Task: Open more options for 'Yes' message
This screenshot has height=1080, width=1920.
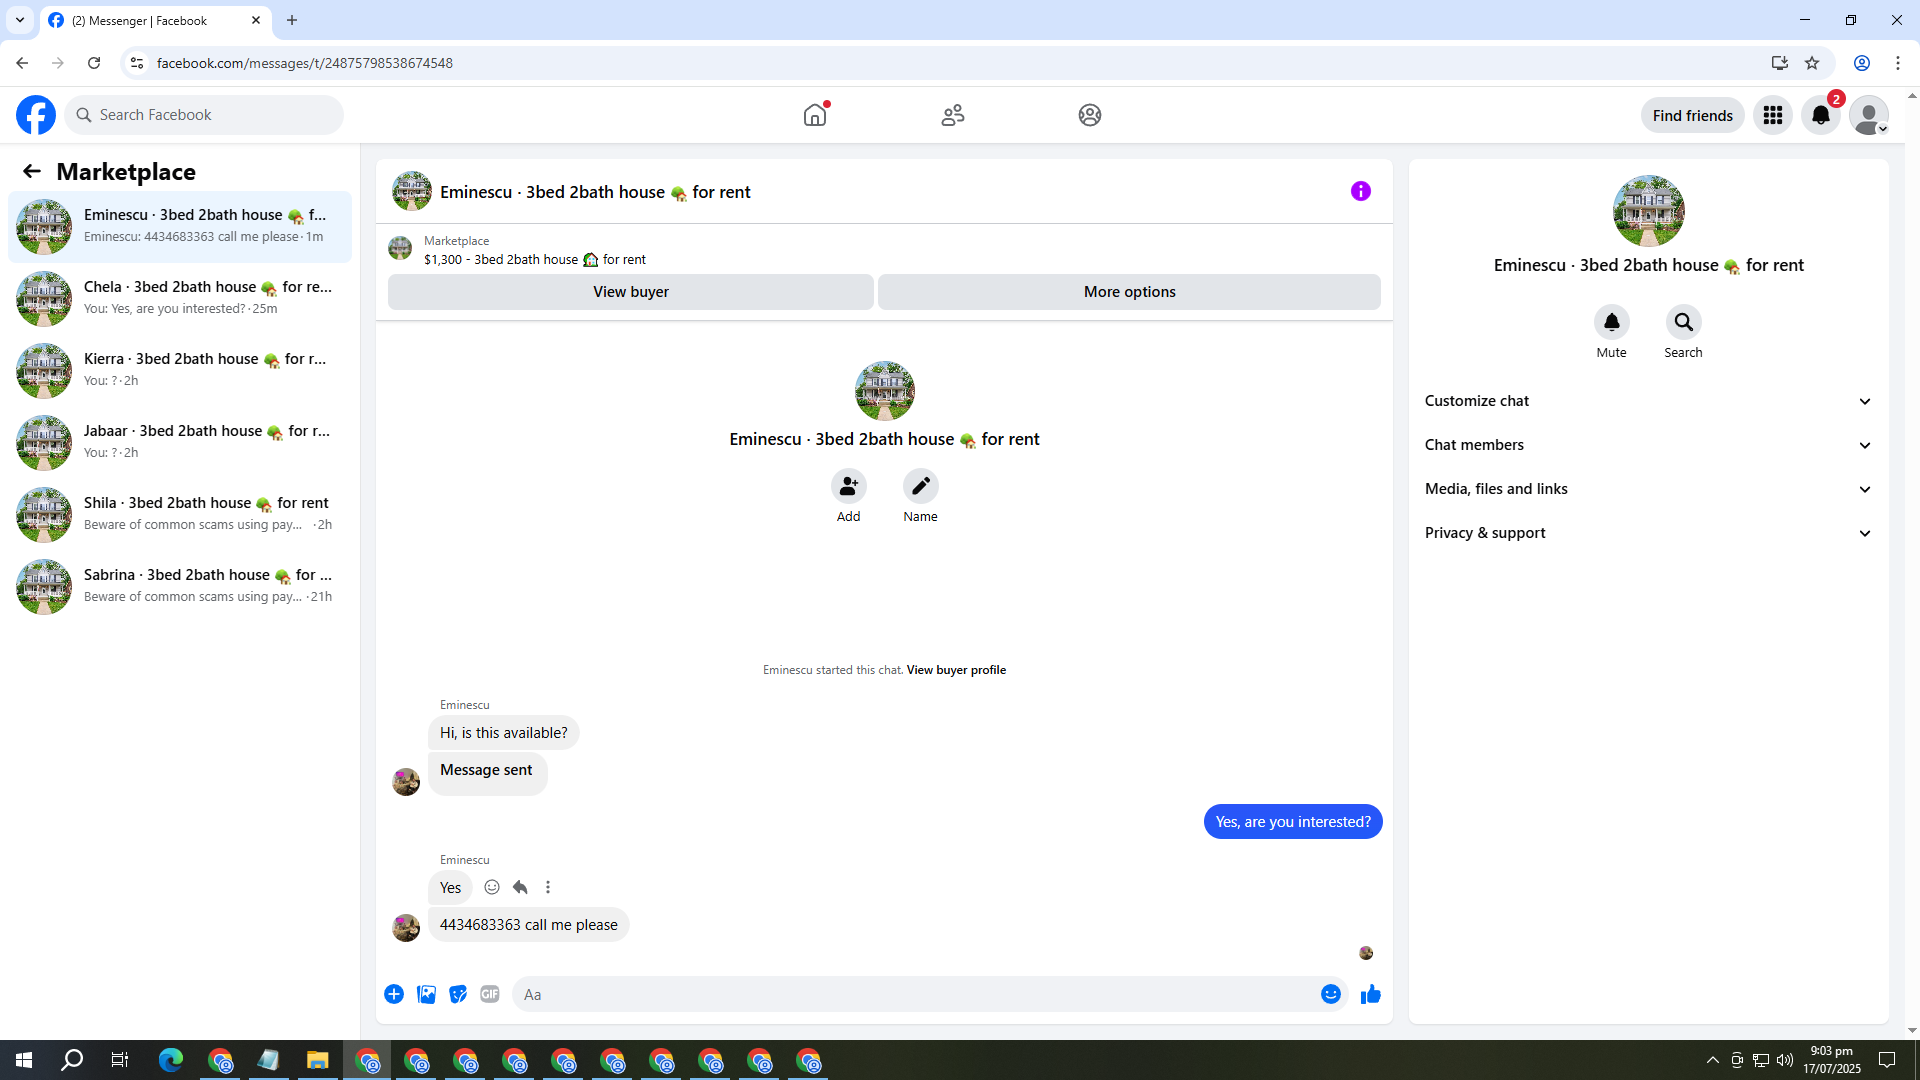Action: [548, 887]
